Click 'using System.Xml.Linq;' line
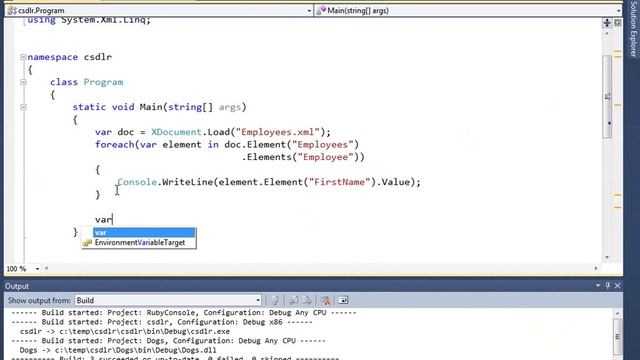Screen dimensions: 640x360 [89, 20]
